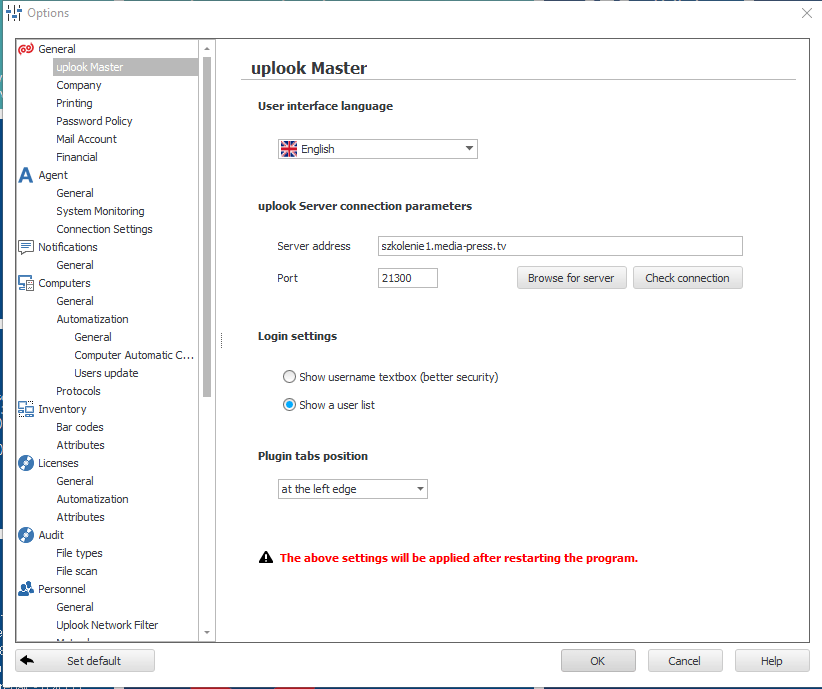Select the Notifications category label
The image size is (822, 689).
click(x=68, y=247)
